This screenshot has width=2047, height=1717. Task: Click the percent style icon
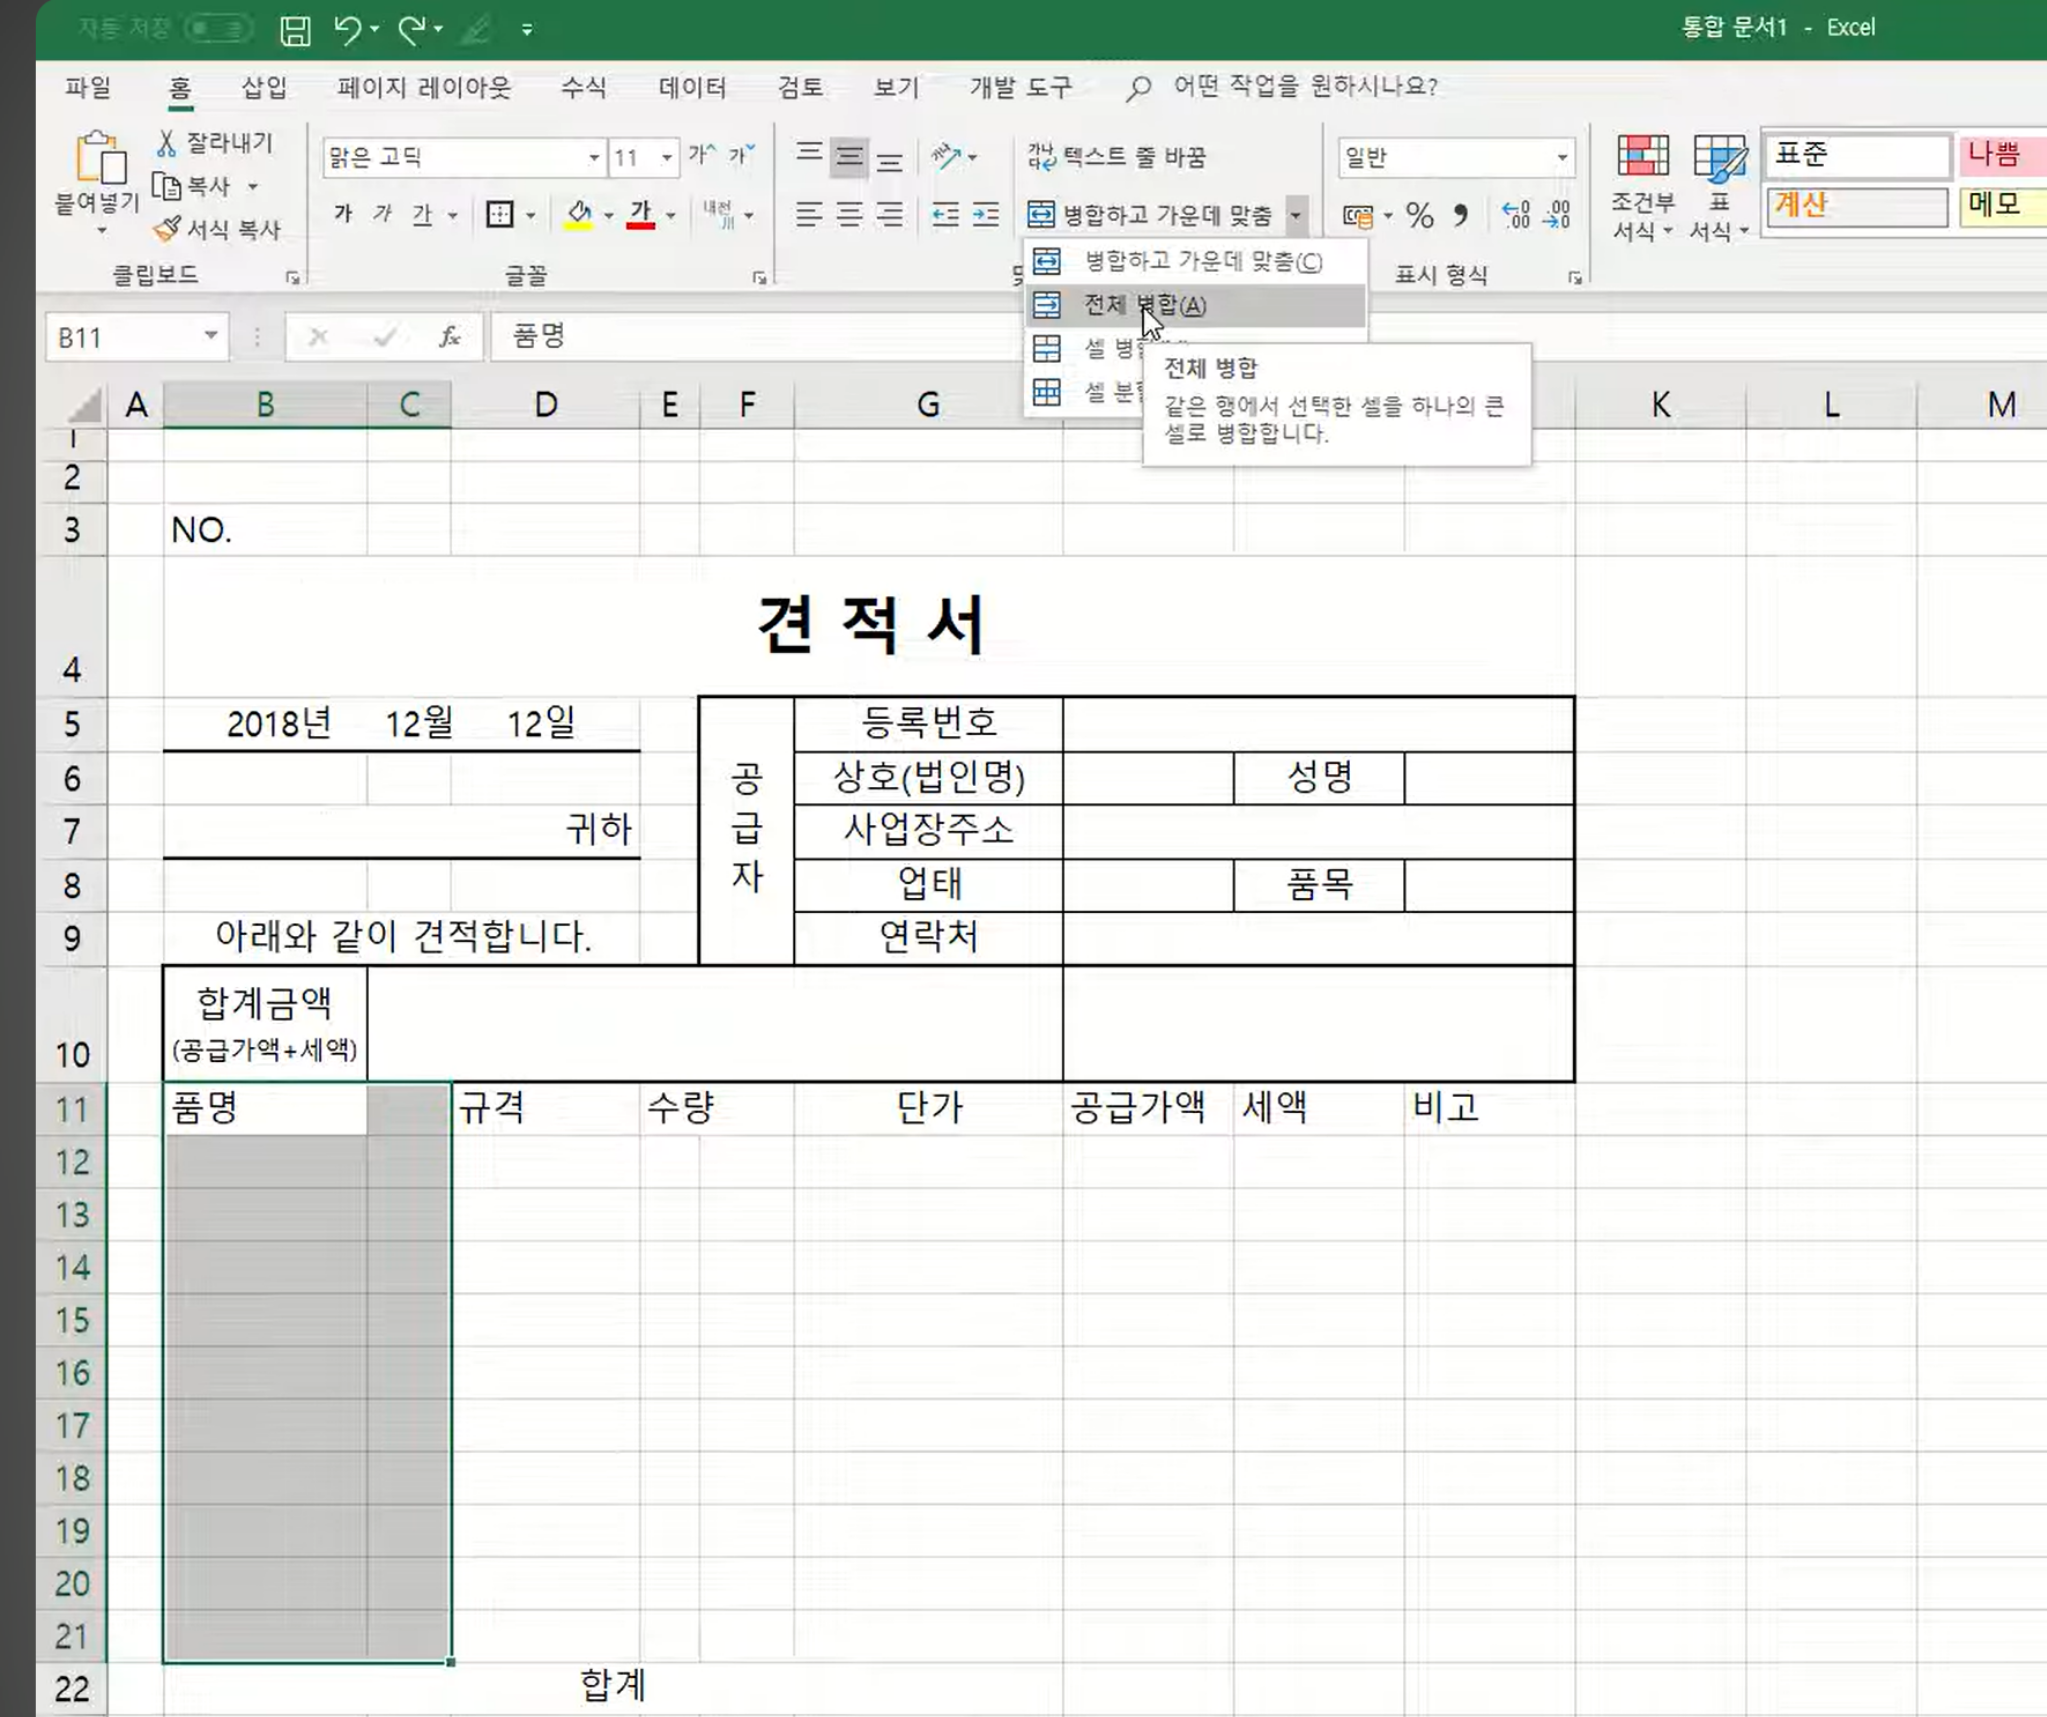(1419, 215)
